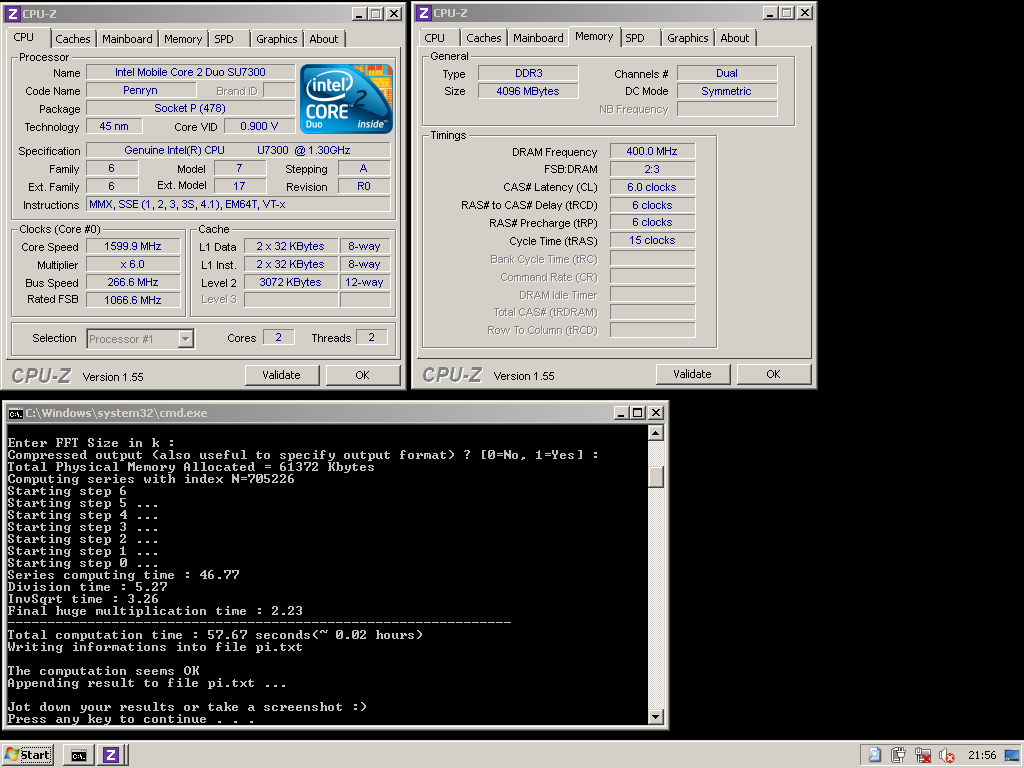Click the CAS# Latency value 6.0 clocks
This screenshot has height=768, width=1024.
point(652,187)
